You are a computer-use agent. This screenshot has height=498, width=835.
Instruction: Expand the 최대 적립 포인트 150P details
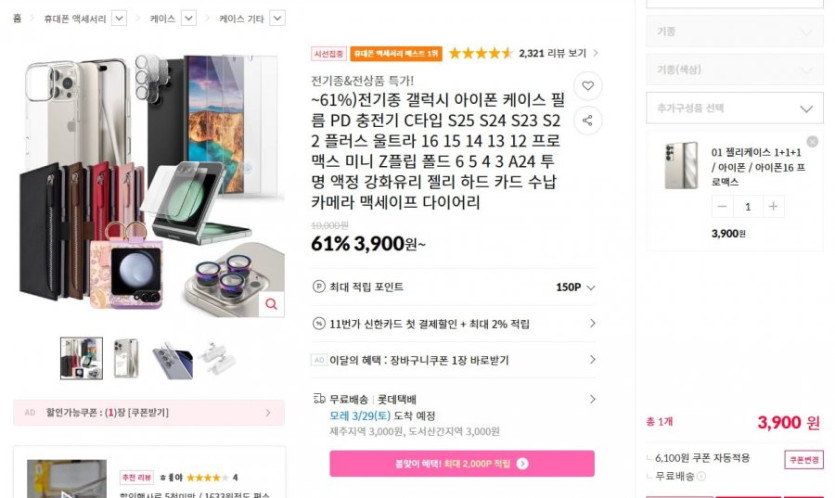coord(591,287)
